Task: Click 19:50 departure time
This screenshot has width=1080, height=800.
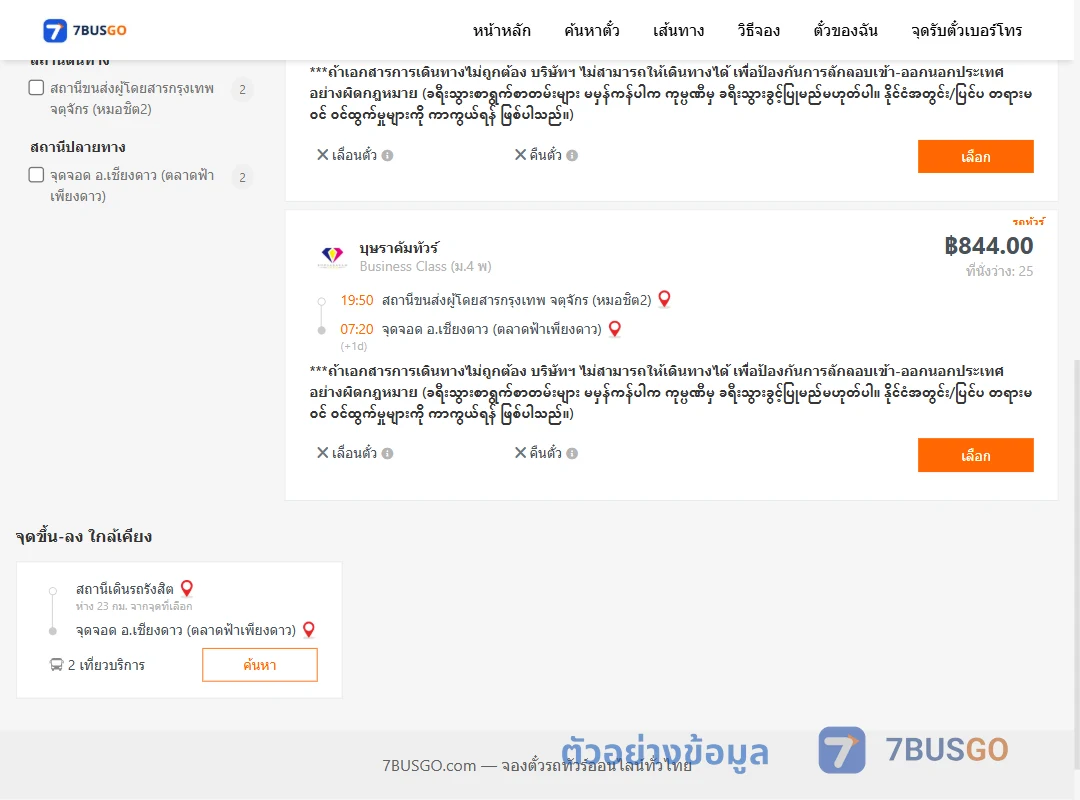Action: 357,300
